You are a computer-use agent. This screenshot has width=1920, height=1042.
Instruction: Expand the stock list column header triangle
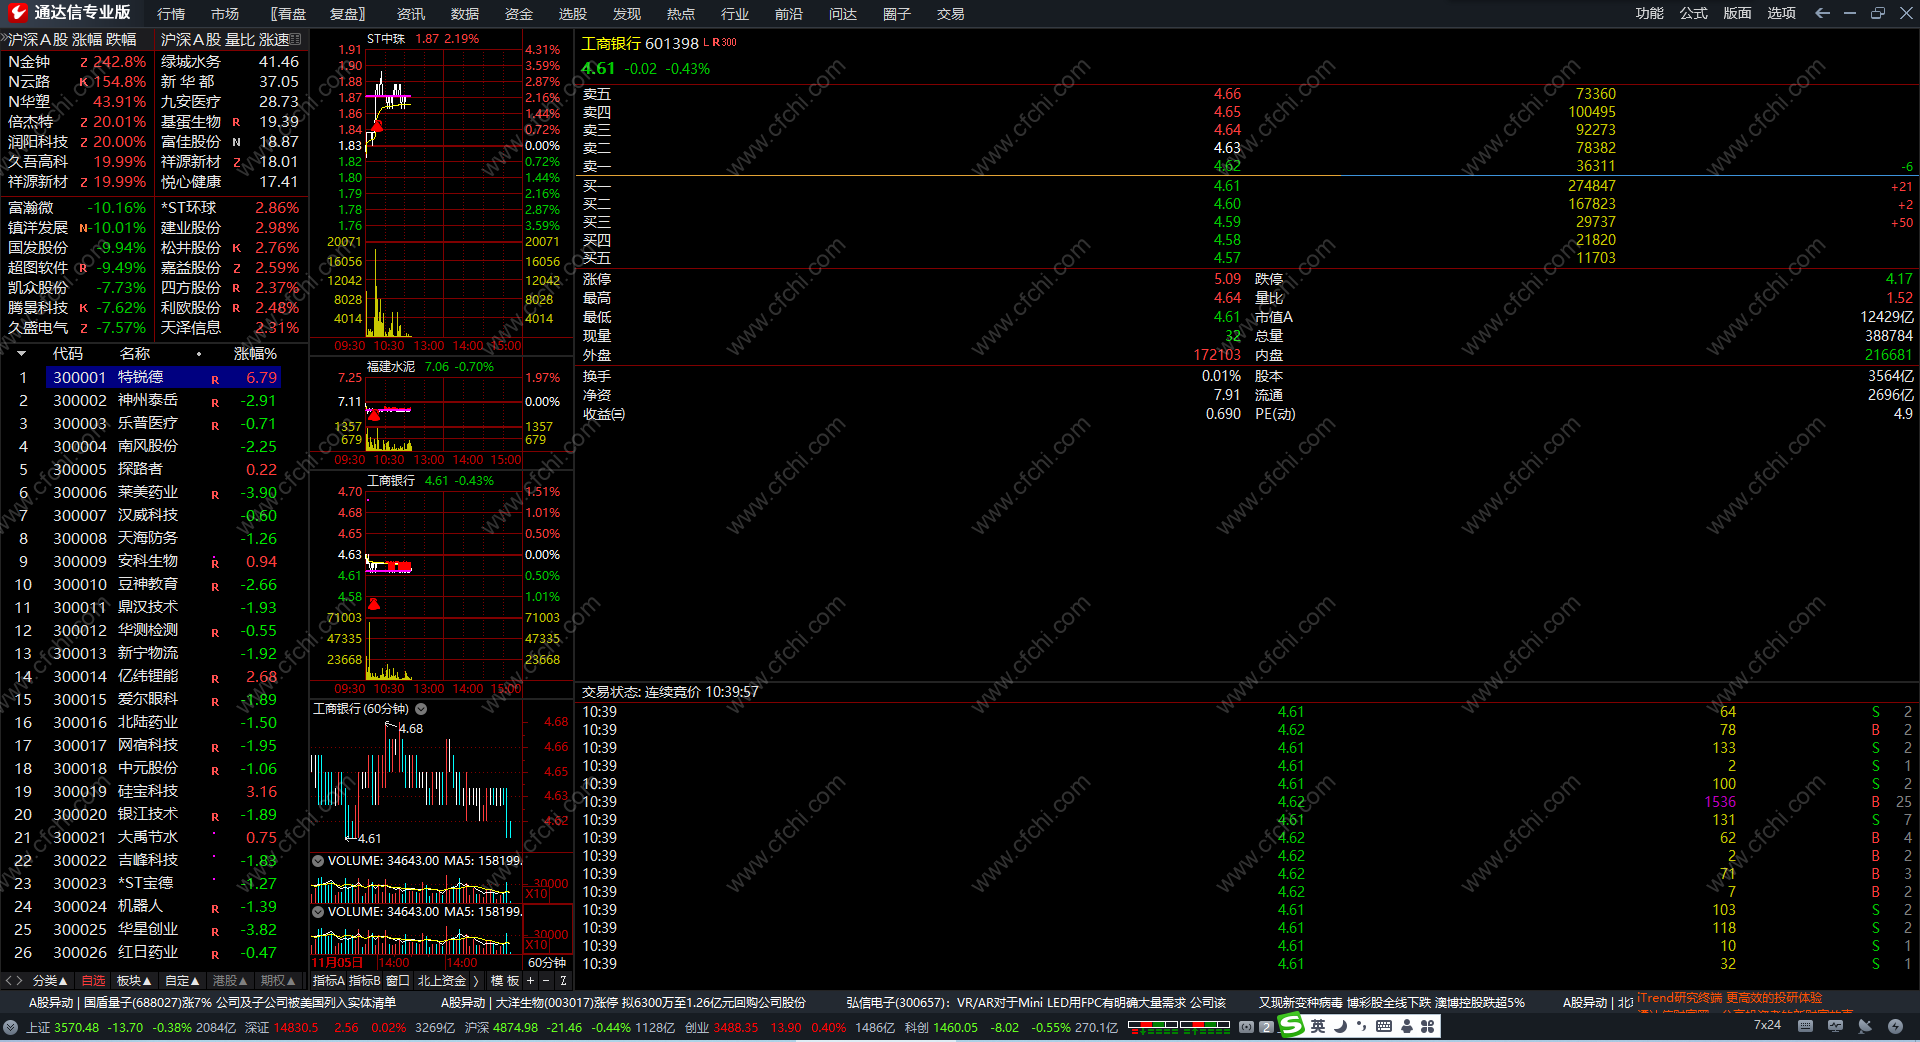click(x=21, y=353)
